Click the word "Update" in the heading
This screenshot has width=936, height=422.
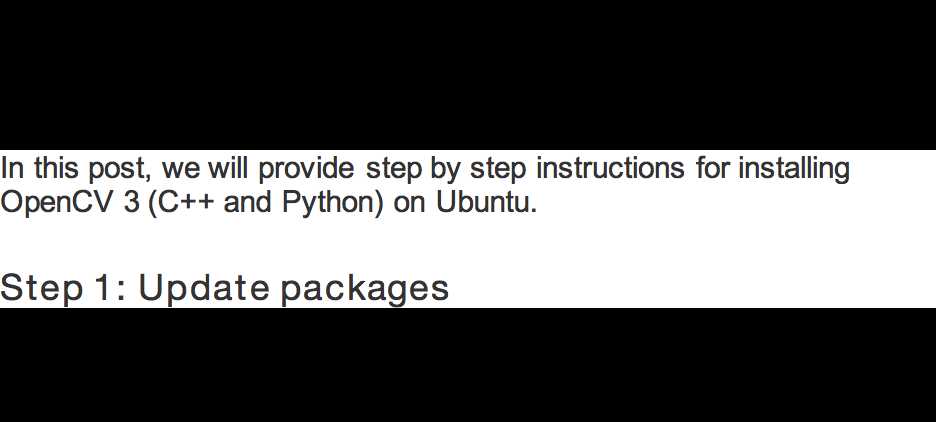pyautogui.click(x=204, y=289)
